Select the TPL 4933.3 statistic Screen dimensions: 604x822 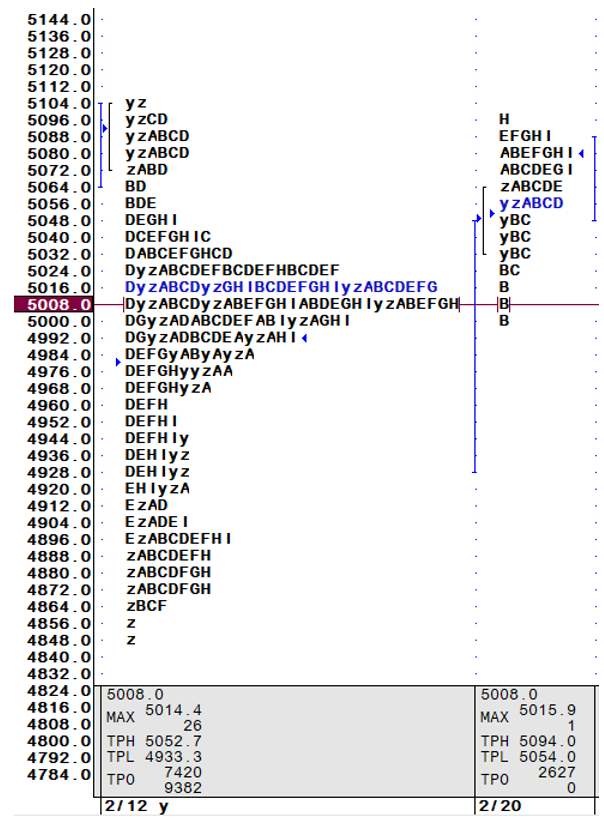click(x=153, y=757)
